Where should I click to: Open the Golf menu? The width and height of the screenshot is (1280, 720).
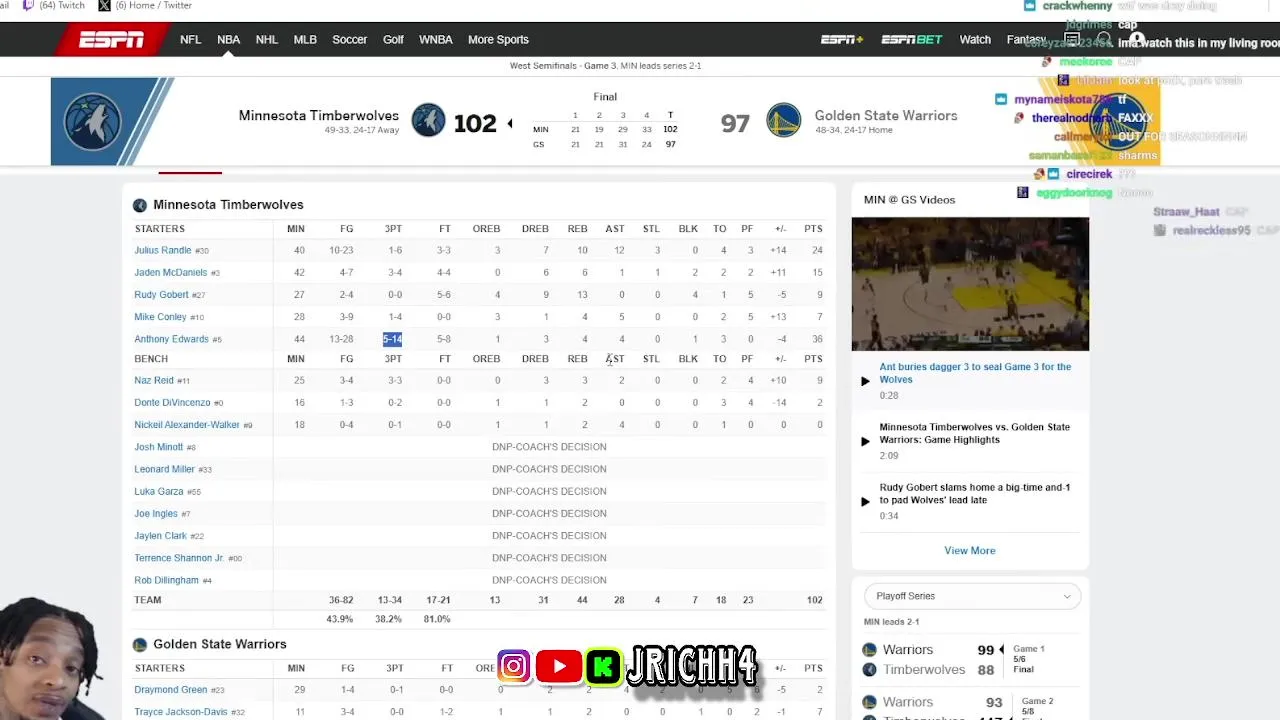coord(393,40)
